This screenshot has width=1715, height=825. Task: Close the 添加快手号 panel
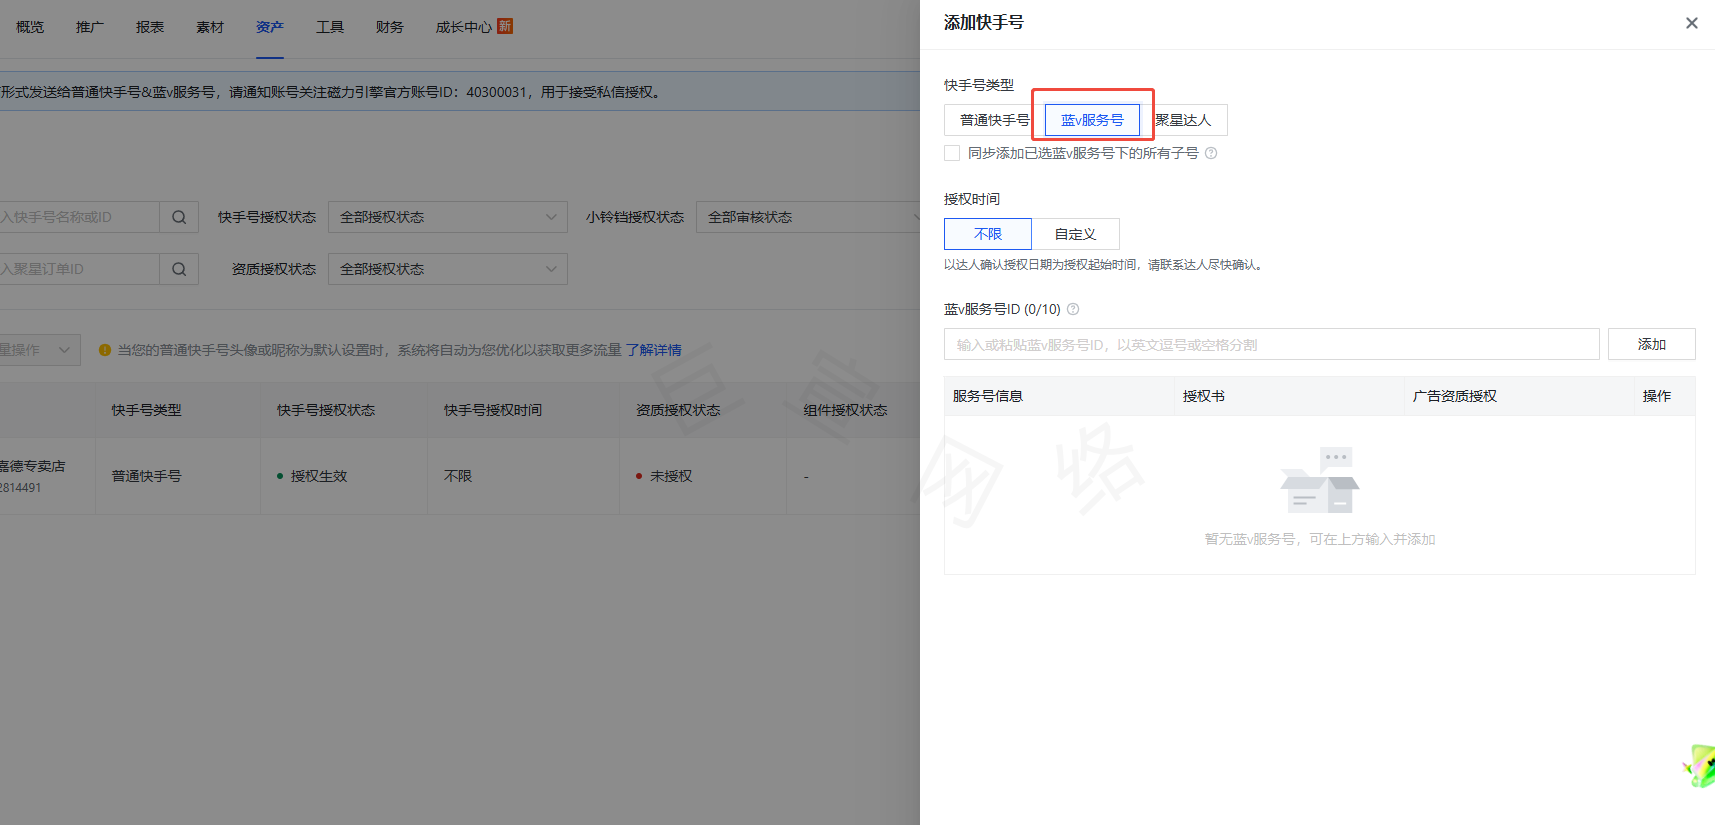click(x=1691, y=23)
